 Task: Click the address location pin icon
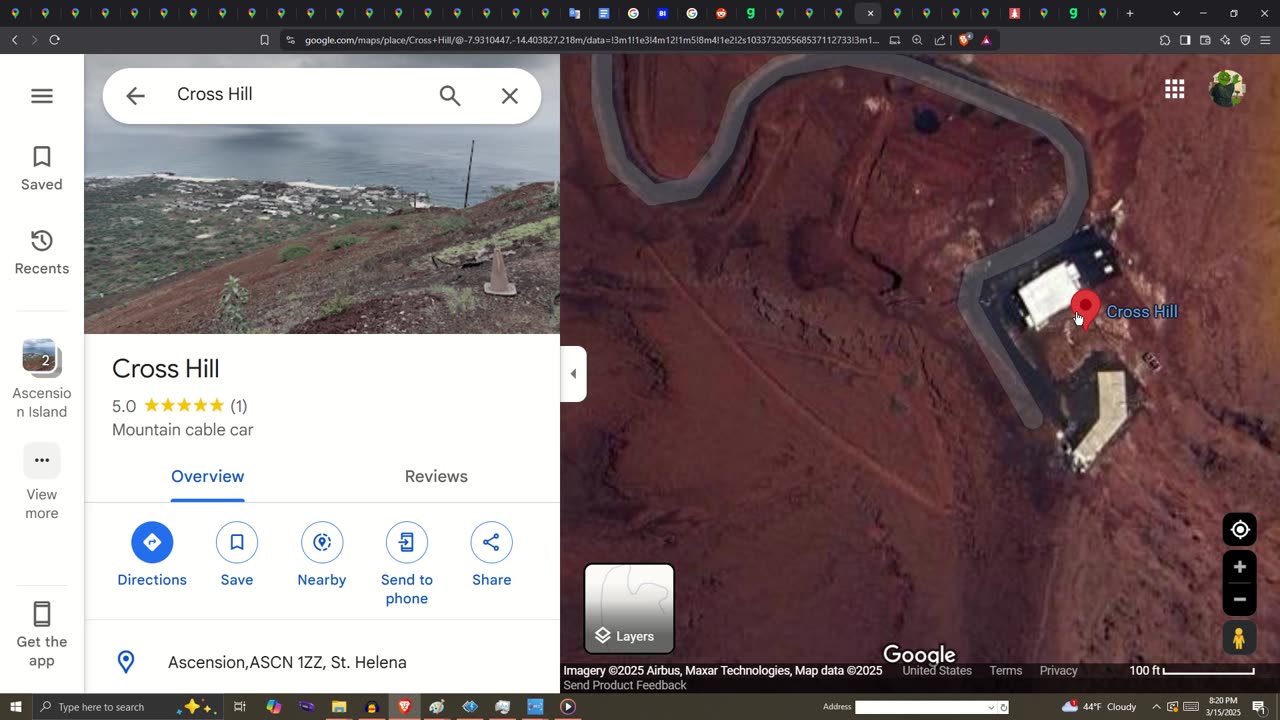click(x=126, y=662)
